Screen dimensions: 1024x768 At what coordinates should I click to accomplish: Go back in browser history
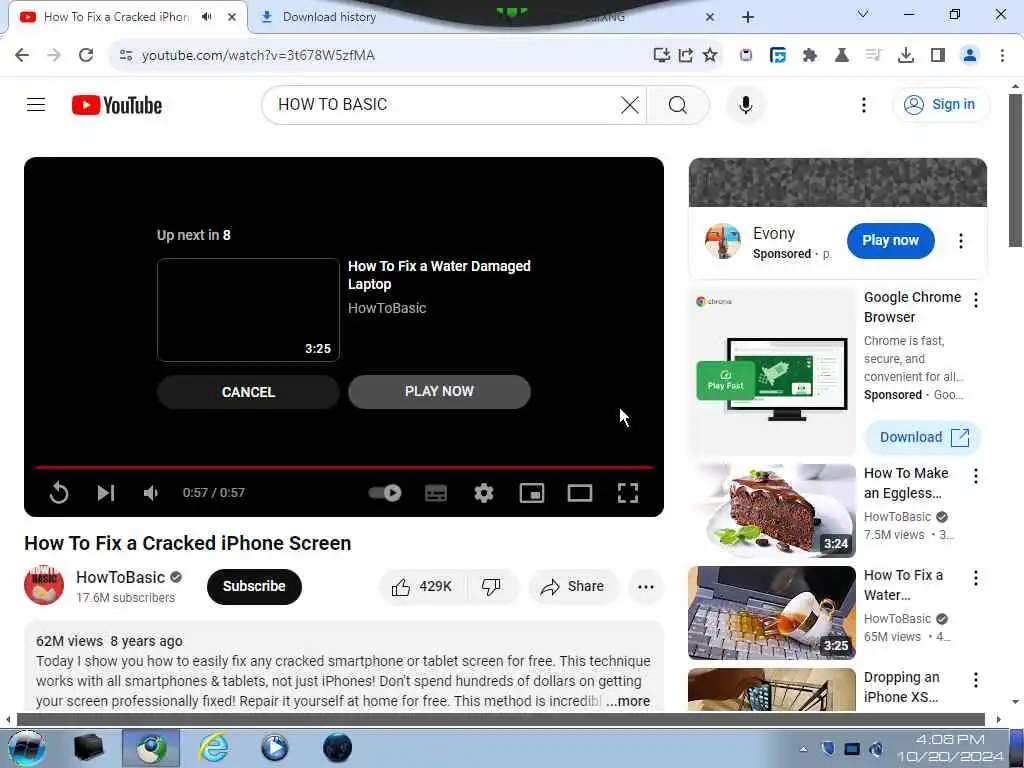pyautogui.click(x=22, y=55)
